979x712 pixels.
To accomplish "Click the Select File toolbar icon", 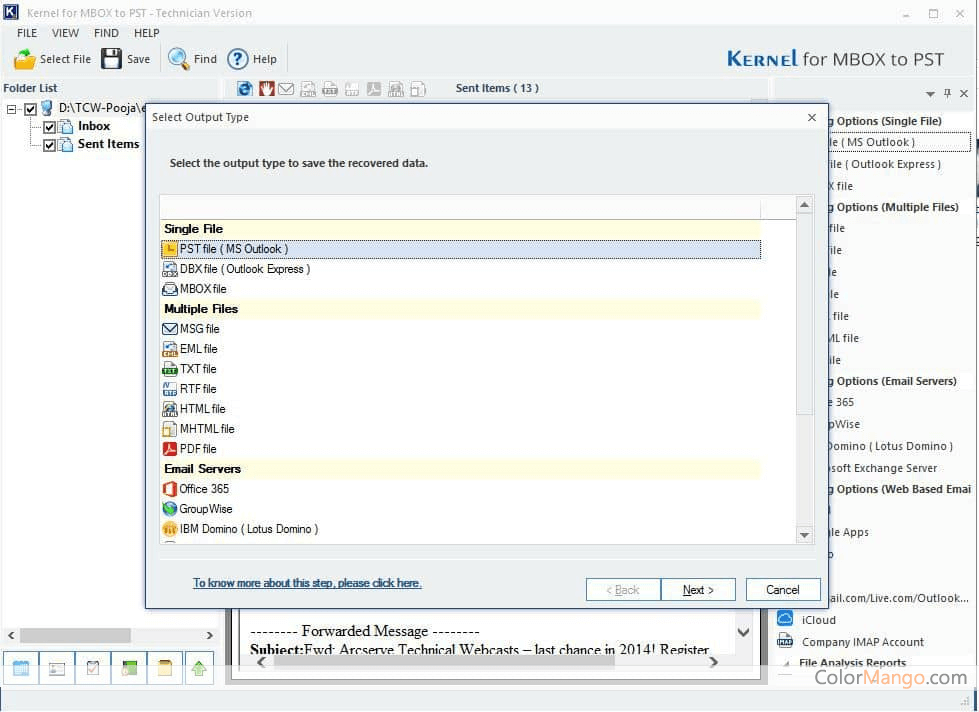I will pyautogui.click(x=25, y=59).
